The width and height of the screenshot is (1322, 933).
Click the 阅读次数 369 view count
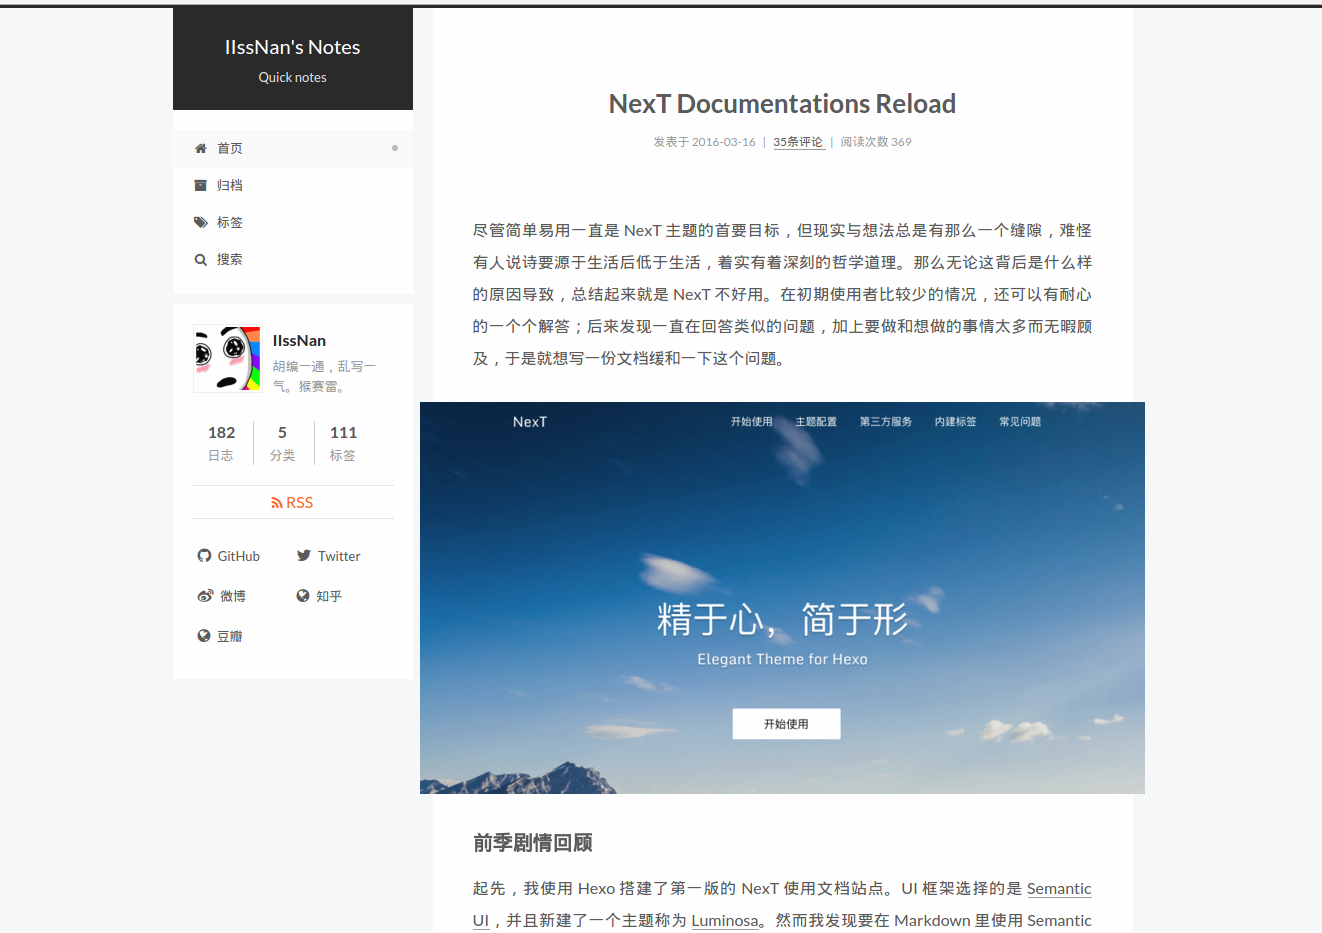pos(876,142)
